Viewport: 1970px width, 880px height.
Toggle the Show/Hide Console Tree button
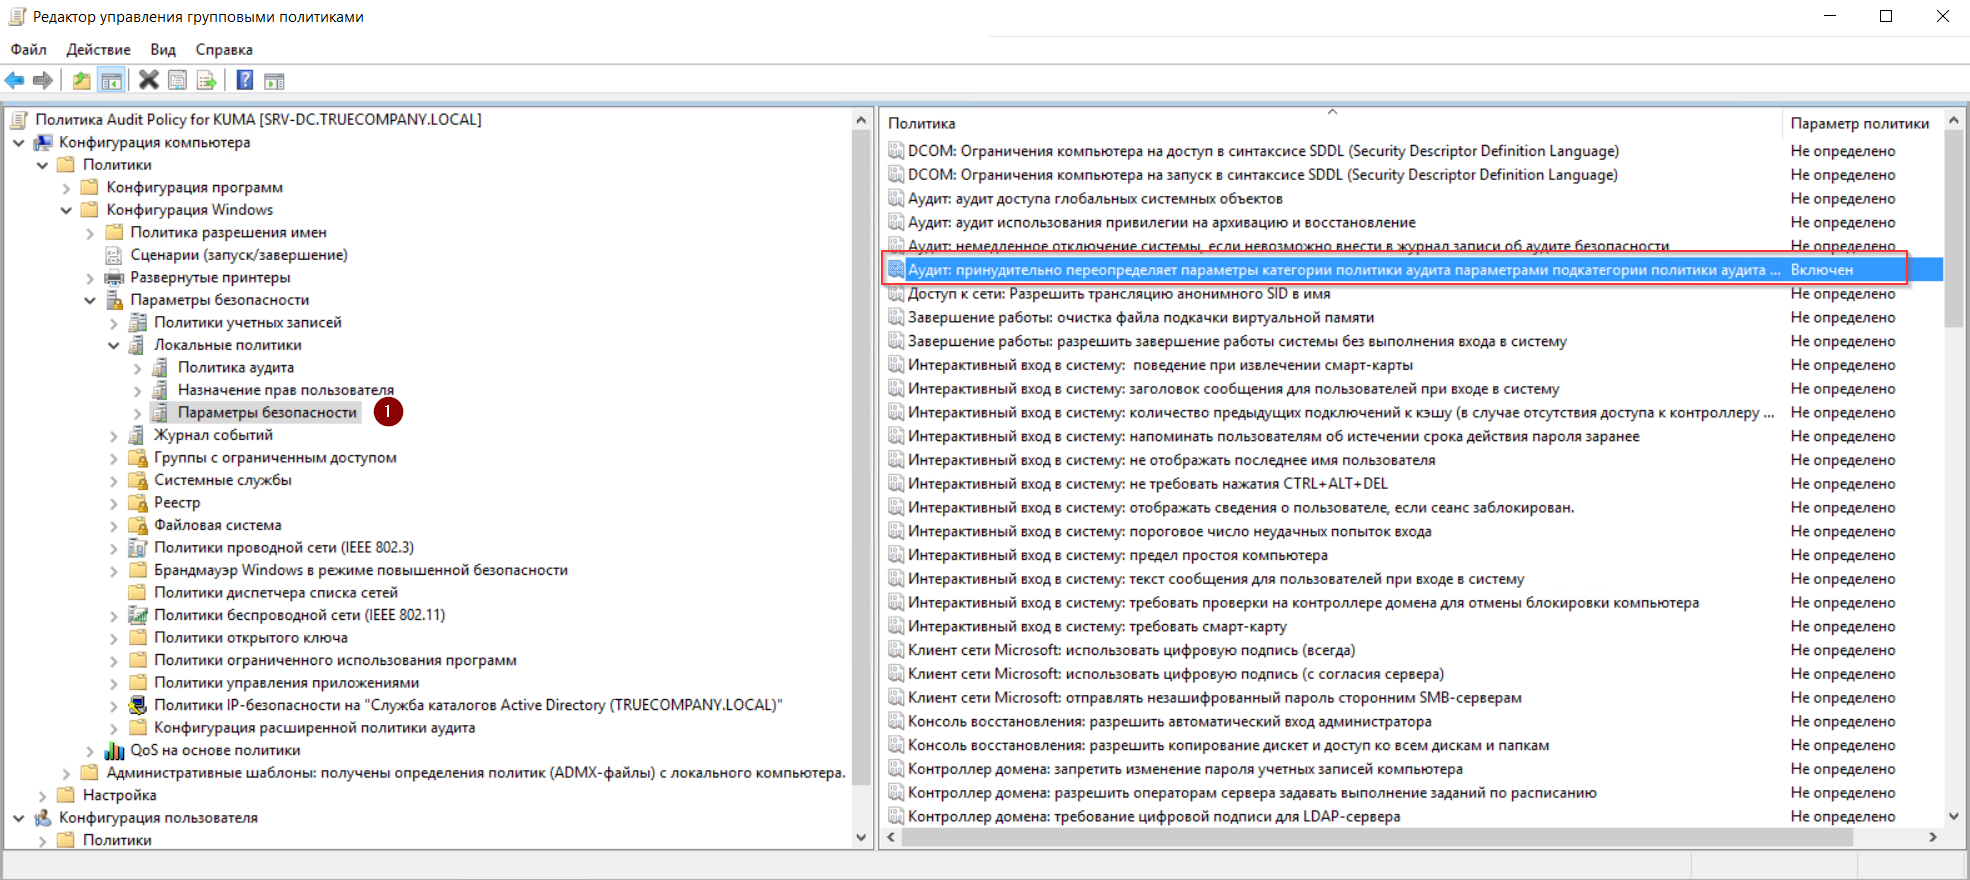coord(112,81)
